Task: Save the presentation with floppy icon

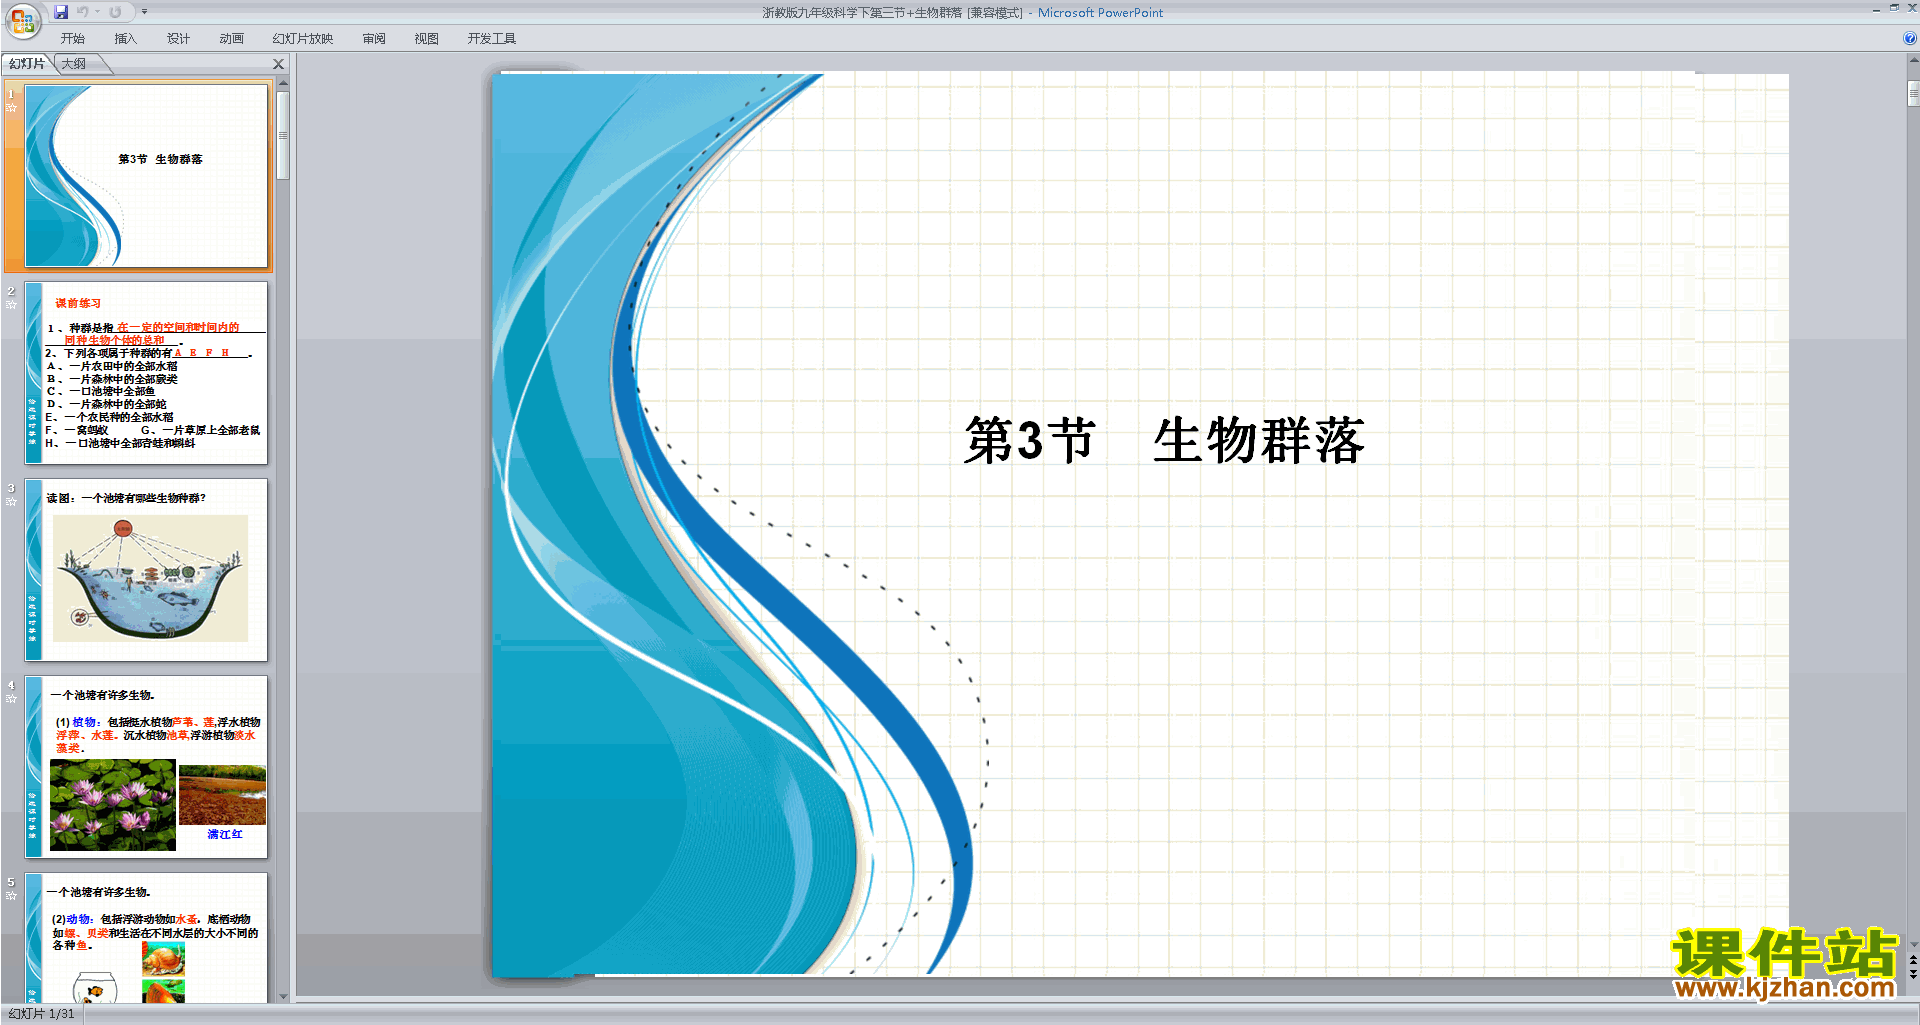Action: 61,12
